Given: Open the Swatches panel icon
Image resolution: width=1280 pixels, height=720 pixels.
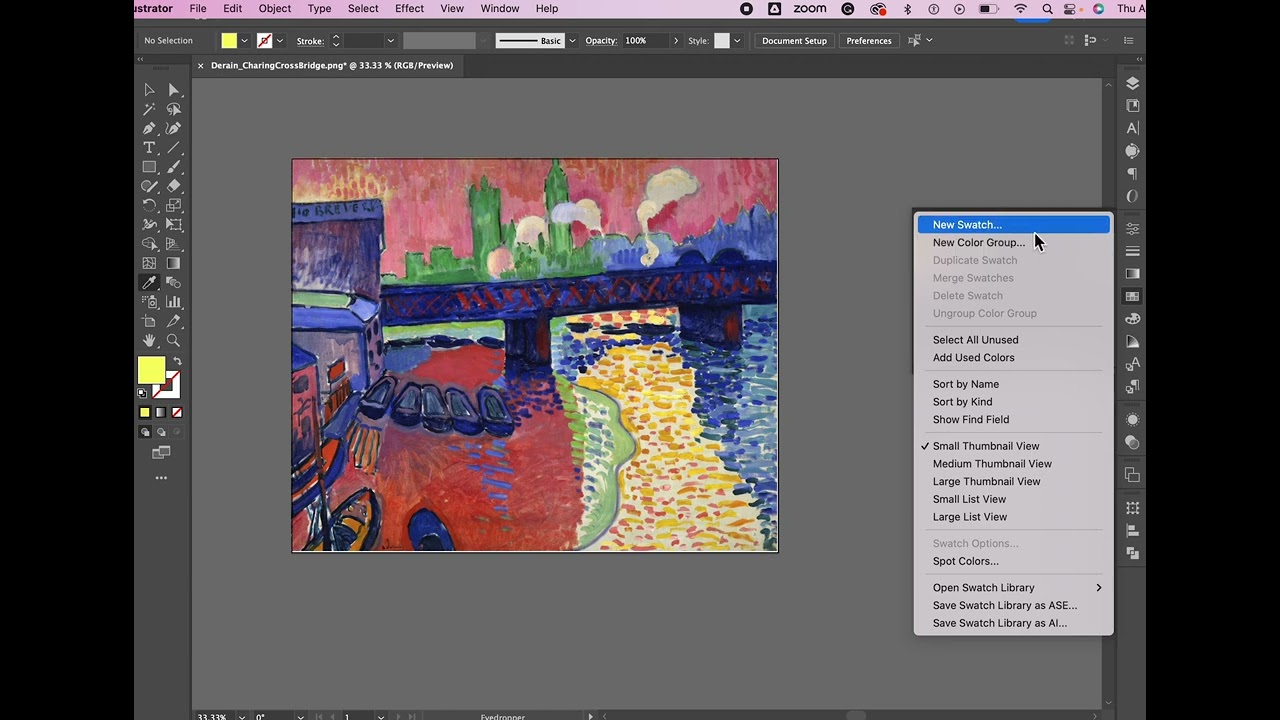Looking at the screenshot, I should tap(1132, 296).
